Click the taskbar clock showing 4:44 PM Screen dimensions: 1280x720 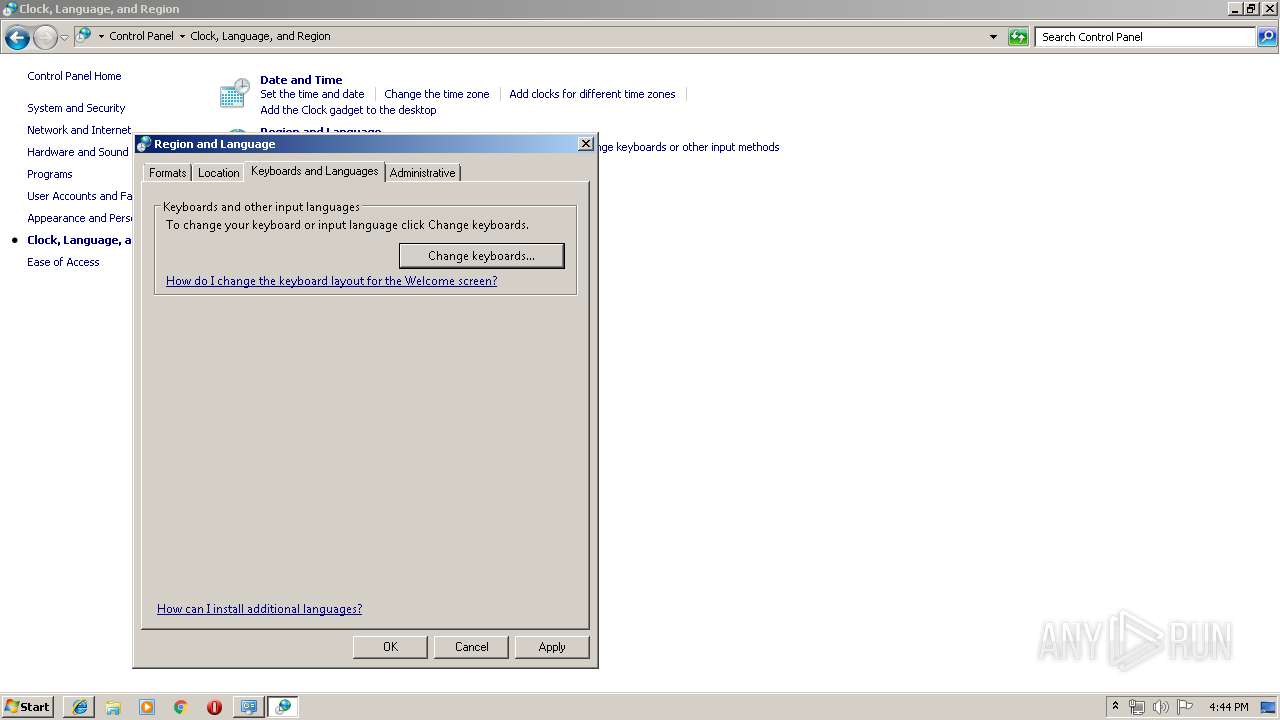(1228, 707)
